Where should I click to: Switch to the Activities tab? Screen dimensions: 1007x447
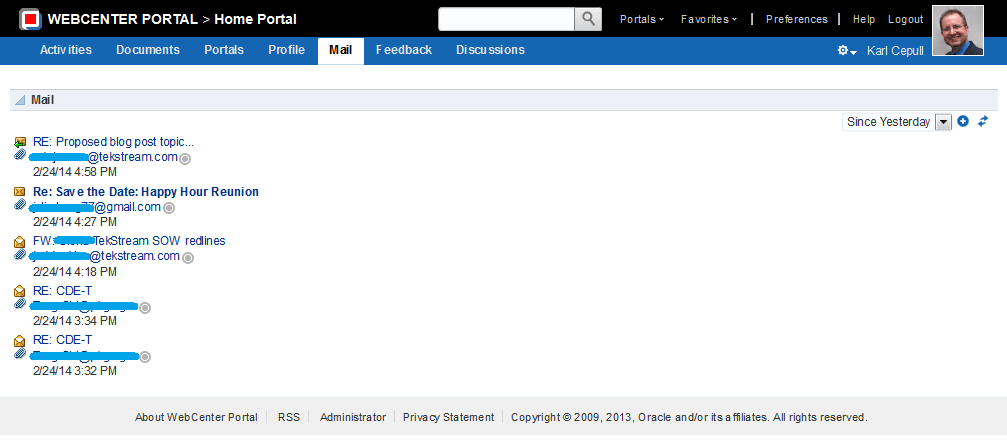66,50
